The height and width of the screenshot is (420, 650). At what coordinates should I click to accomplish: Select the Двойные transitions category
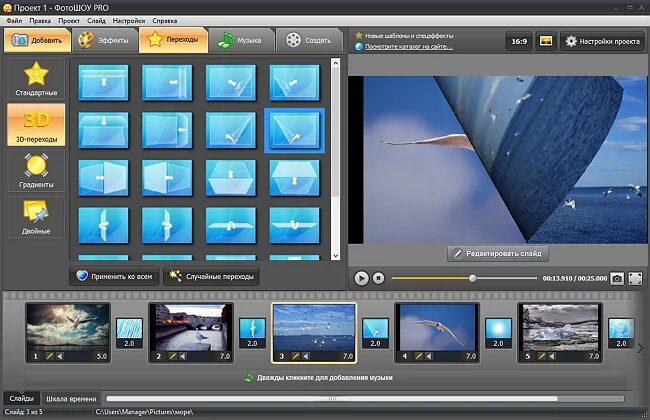coord(36,217)
